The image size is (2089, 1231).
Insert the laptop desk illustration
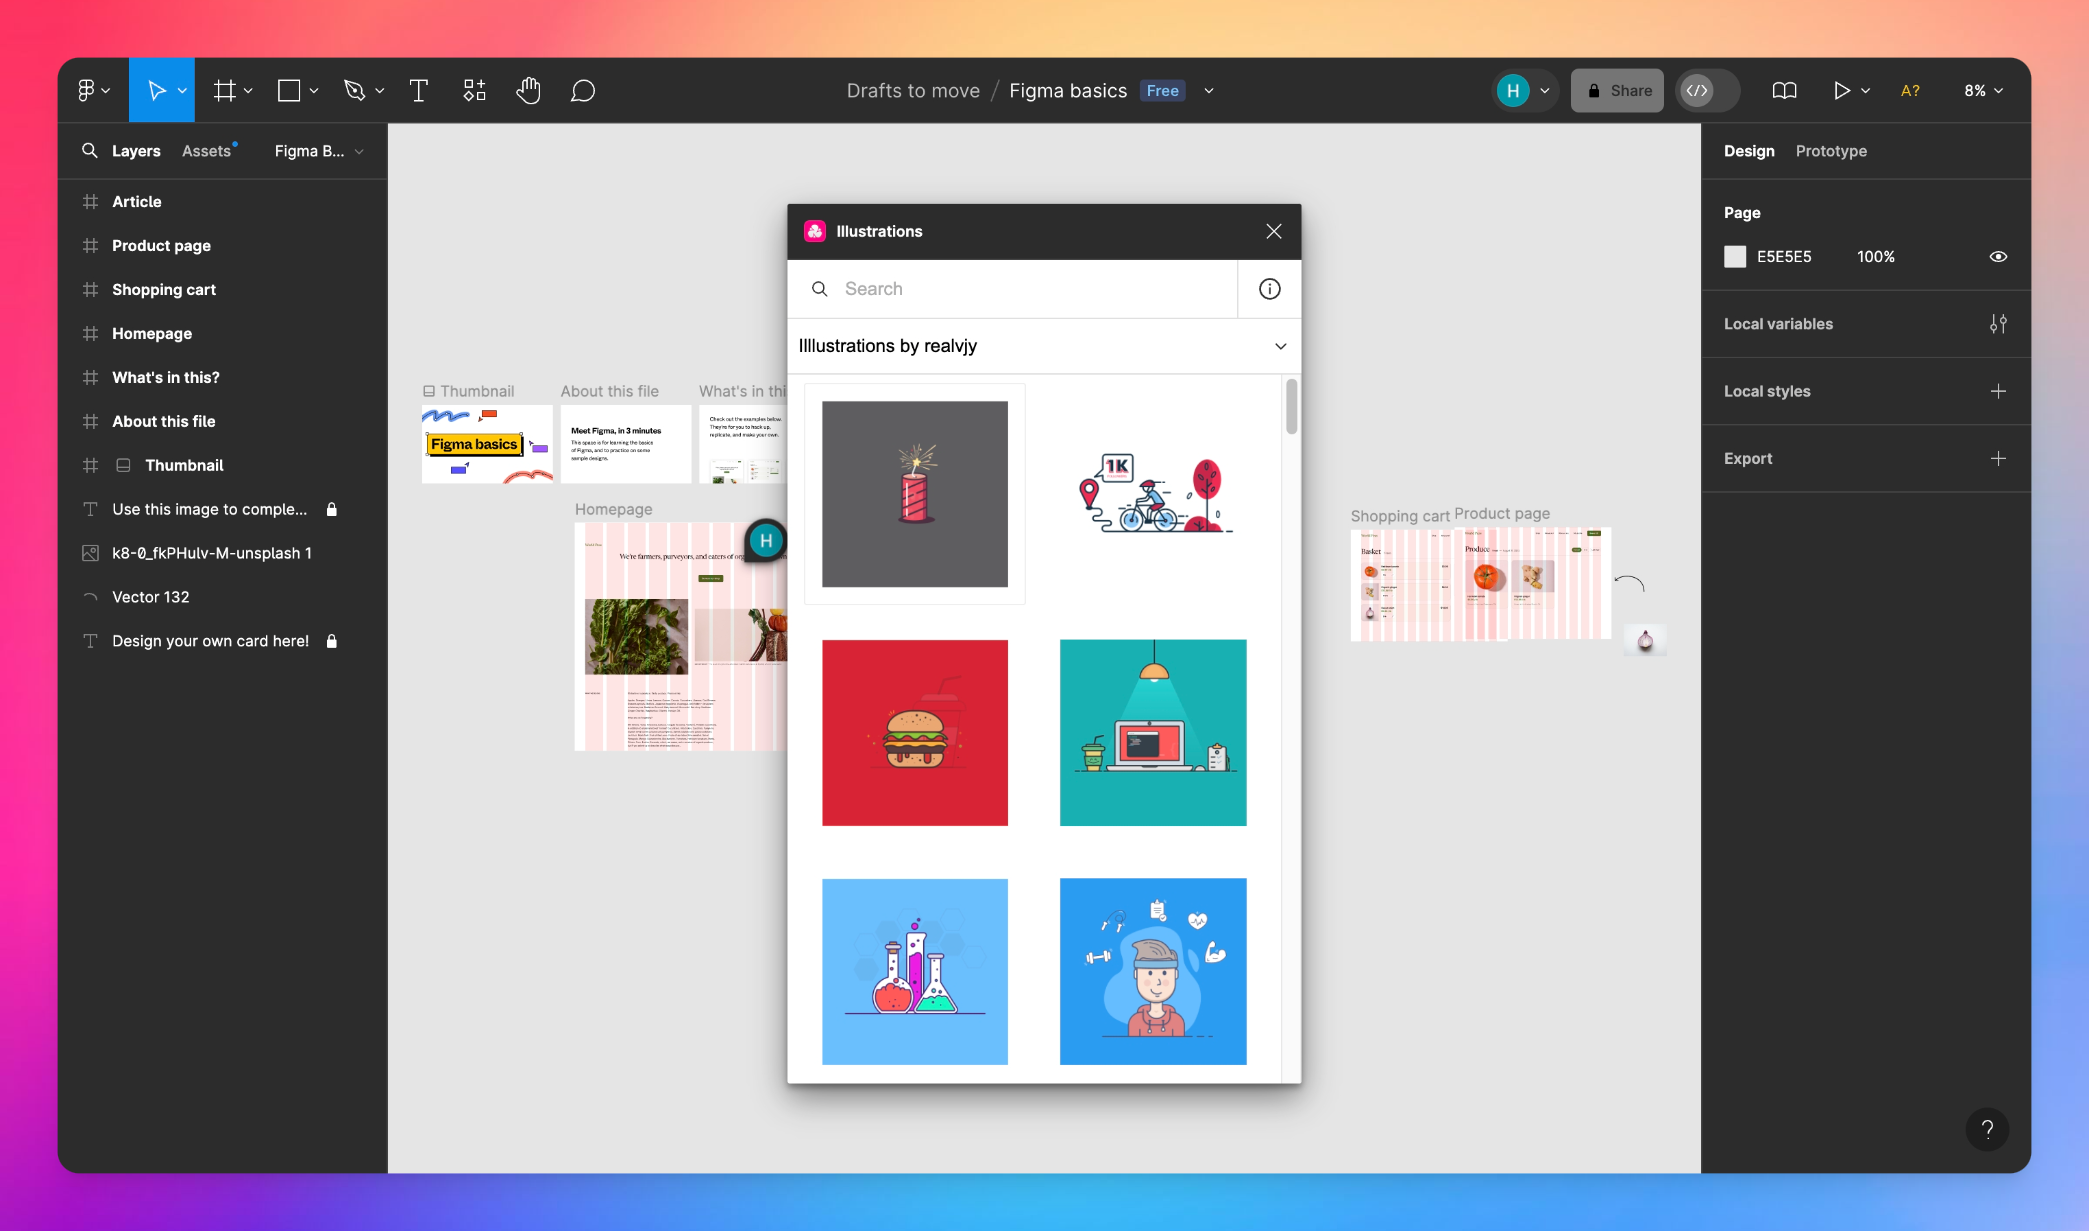coord(1153,733)
